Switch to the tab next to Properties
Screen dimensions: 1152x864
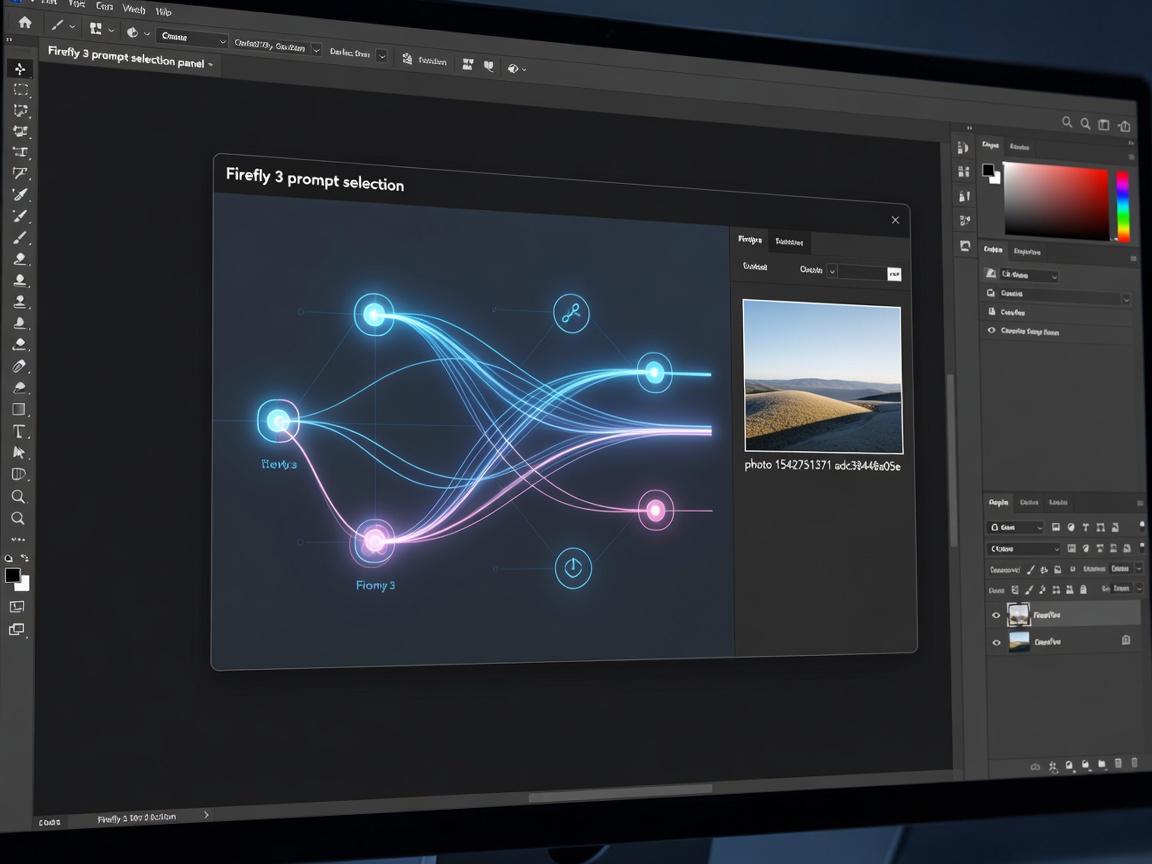point(1026,252)
